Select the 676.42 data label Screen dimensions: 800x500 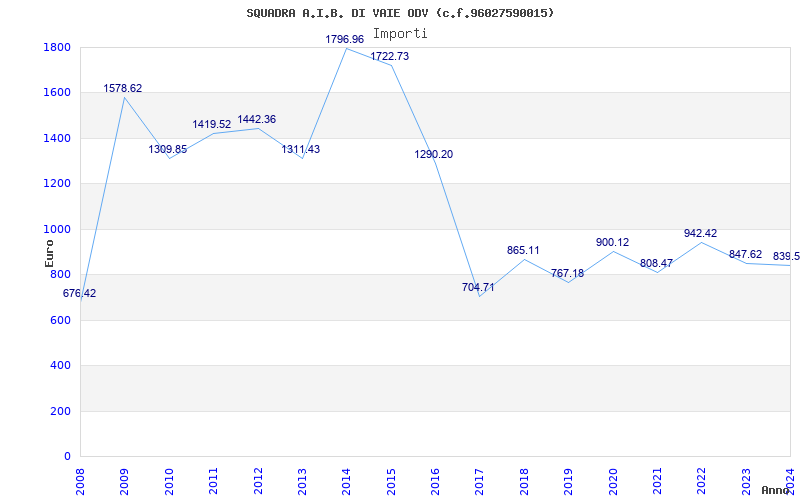(x=79, y=293)
